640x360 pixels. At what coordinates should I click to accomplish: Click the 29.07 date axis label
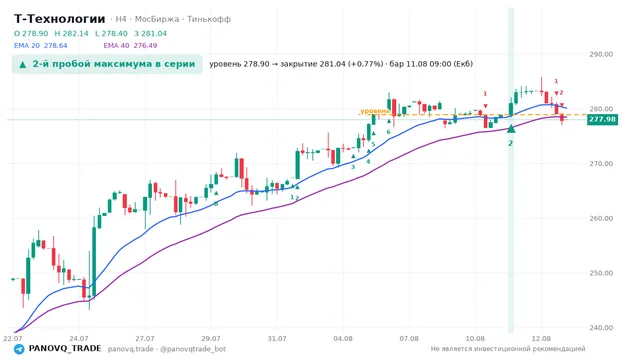click(211, 338)
